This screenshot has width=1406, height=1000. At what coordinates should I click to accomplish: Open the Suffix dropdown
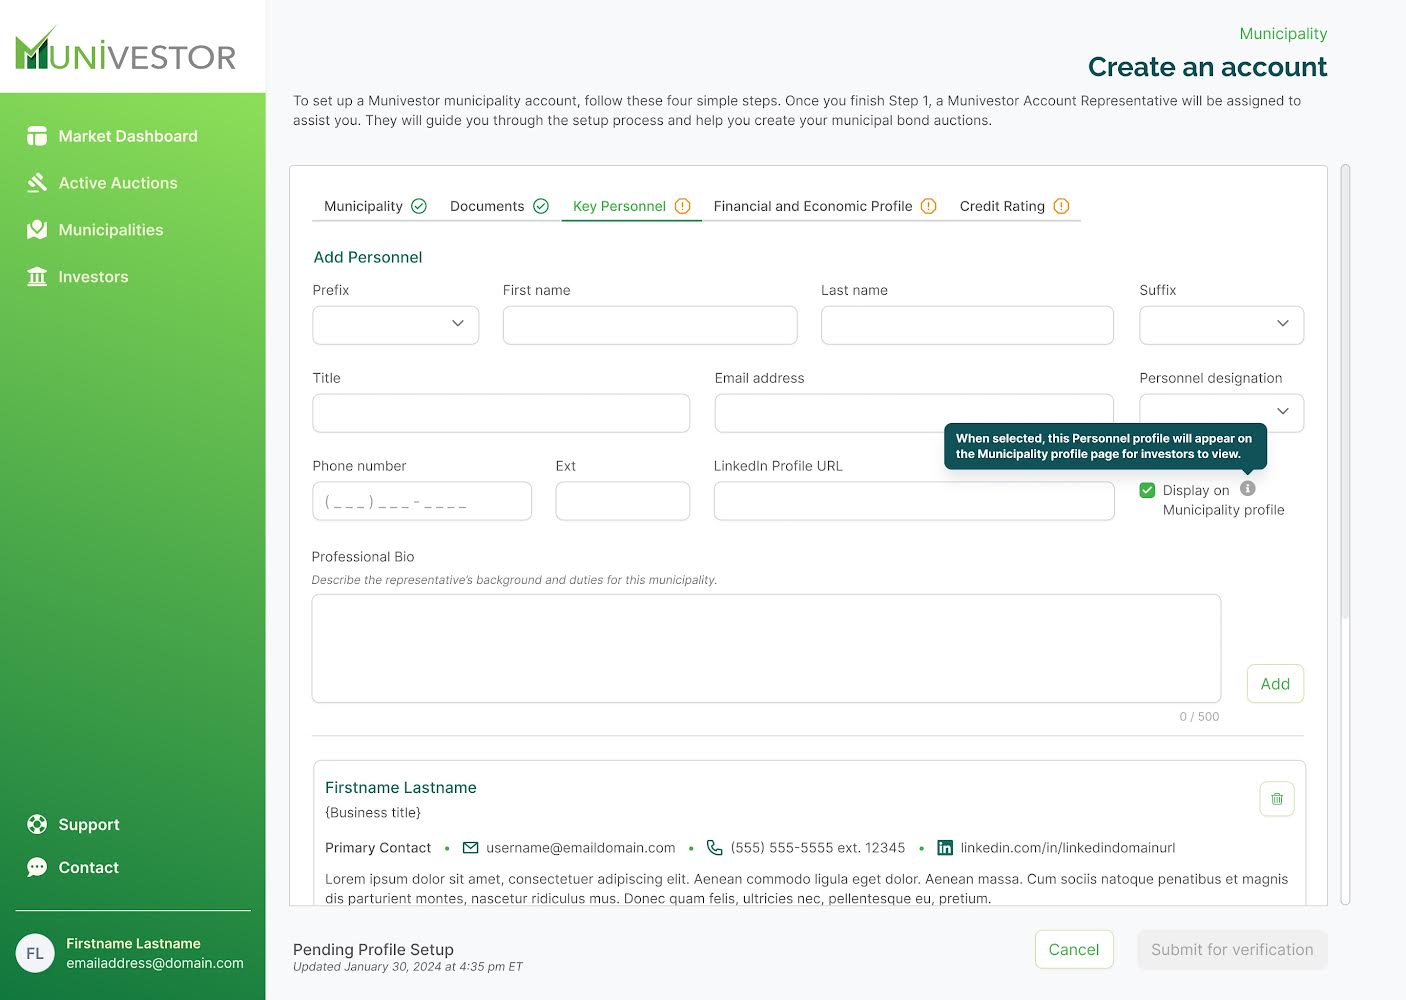[x=1221, y=324]
